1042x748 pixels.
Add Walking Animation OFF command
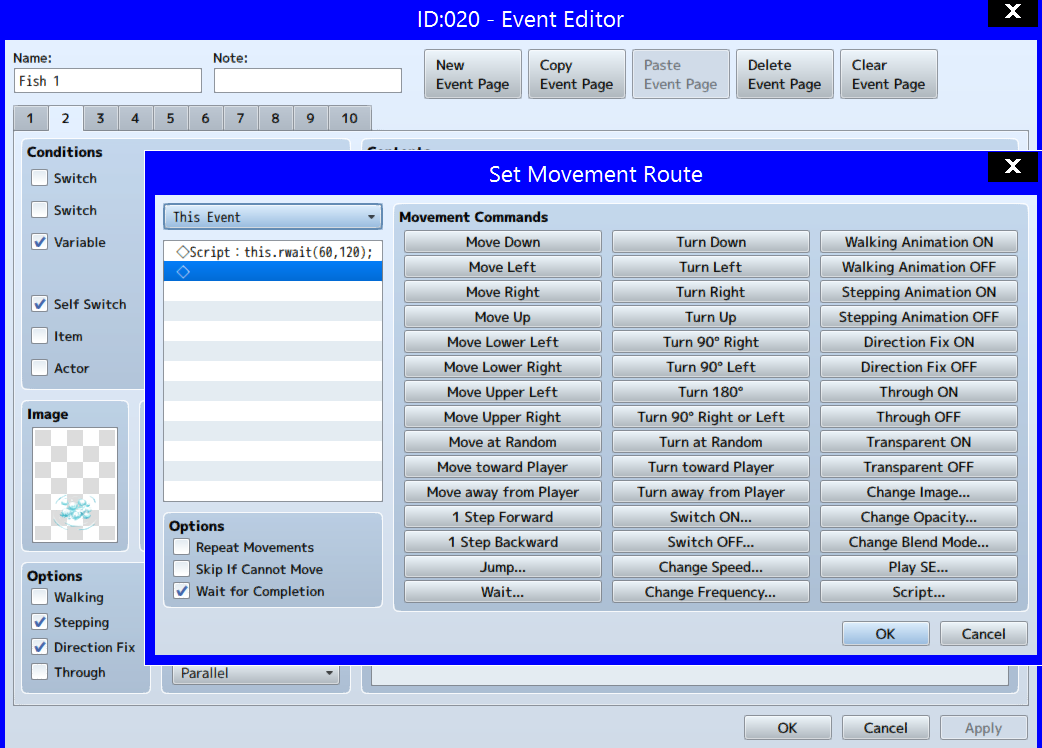click(x=918, y=267)
